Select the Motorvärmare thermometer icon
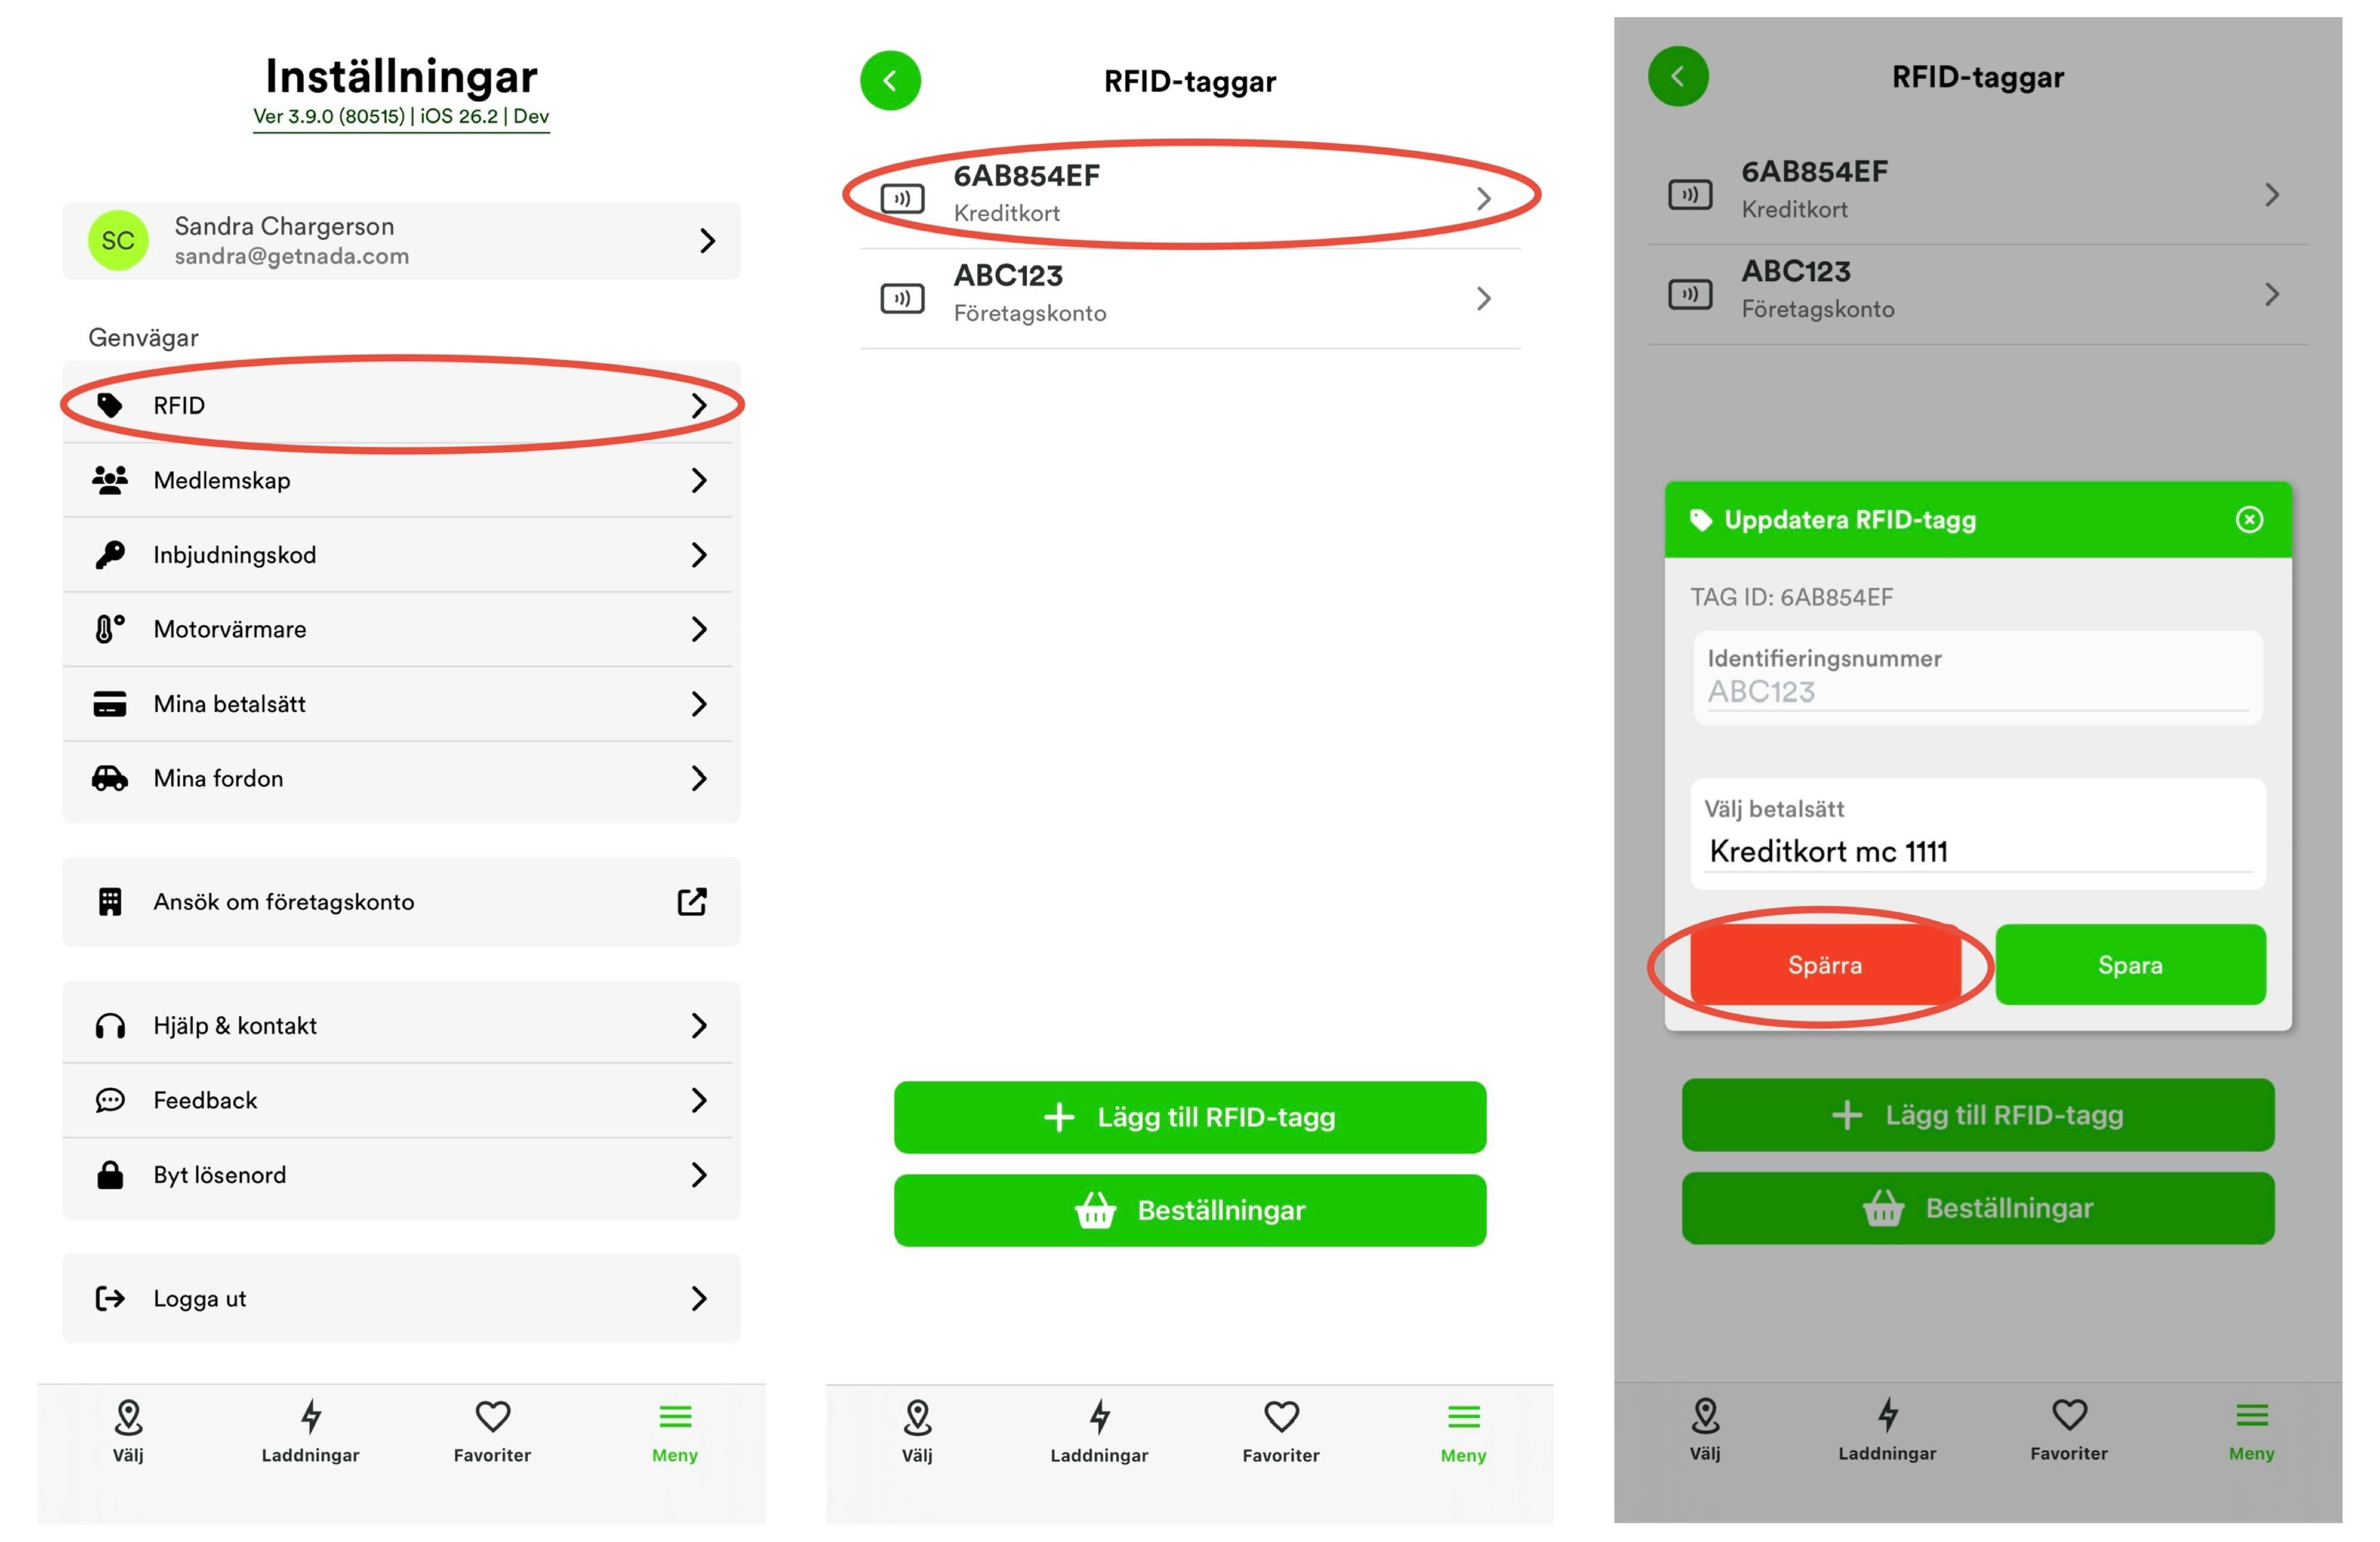The image size is (2380, 1542). pyautogui.click(x=110, y=629)
